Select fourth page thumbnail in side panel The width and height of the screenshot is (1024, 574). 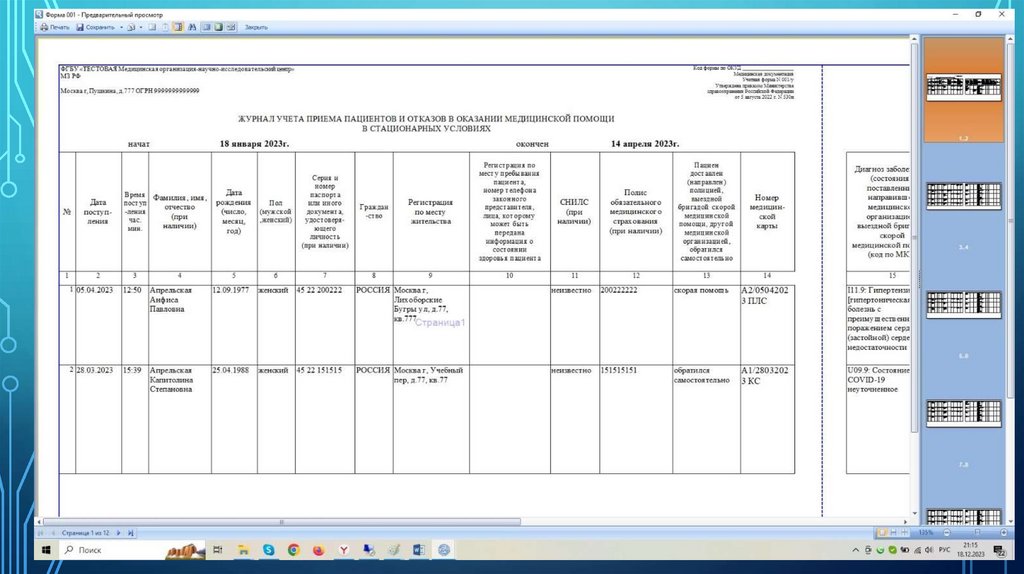pos(963,413)
